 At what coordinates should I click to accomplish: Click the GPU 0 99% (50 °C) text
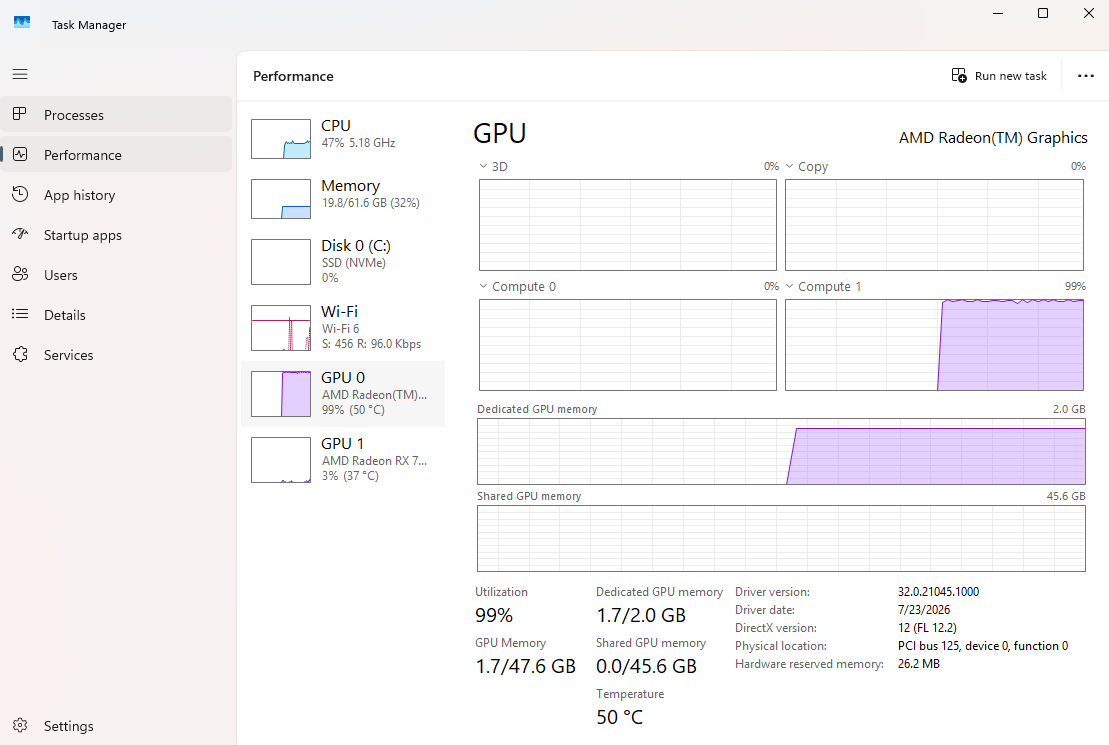pos(353,410)
